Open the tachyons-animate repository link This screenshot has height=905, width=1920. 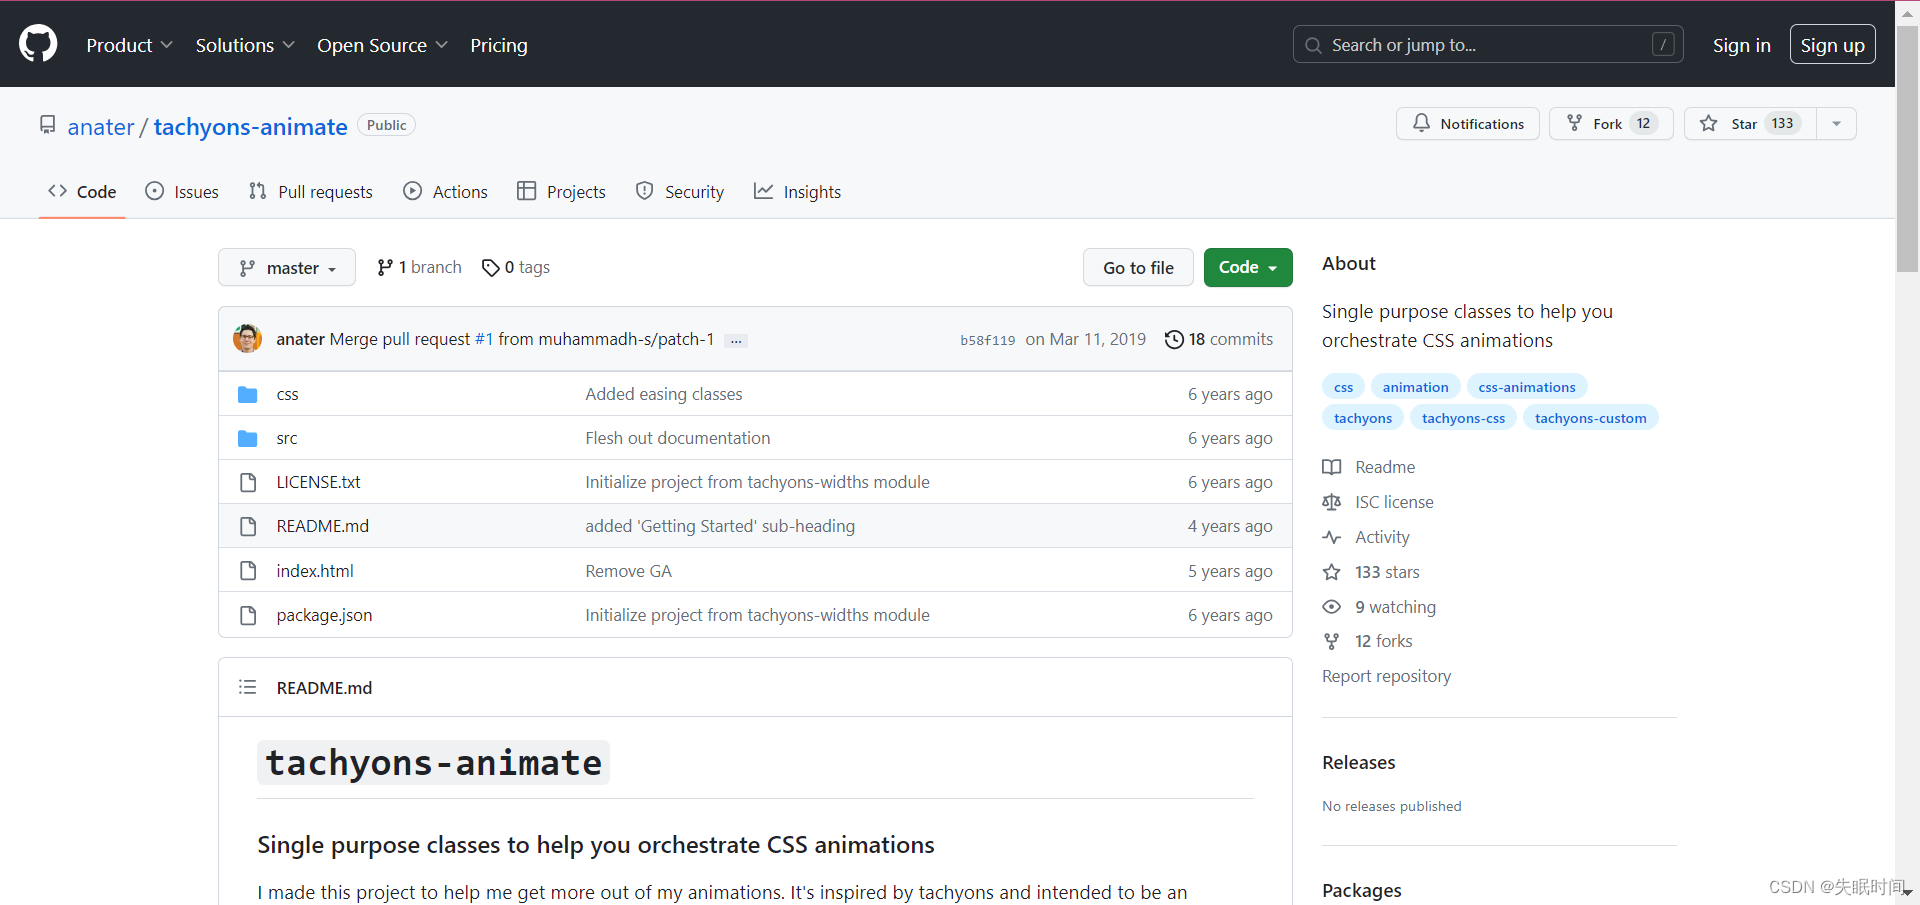pyautogui.click(x=250, y=127)
